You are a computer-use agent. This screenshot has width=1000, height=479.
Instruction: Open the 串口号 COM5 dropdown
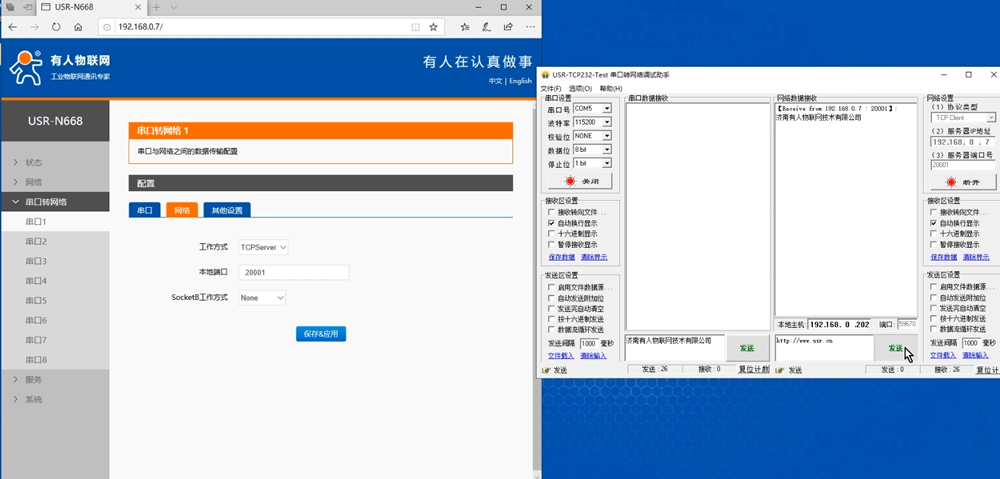[607, 108]
